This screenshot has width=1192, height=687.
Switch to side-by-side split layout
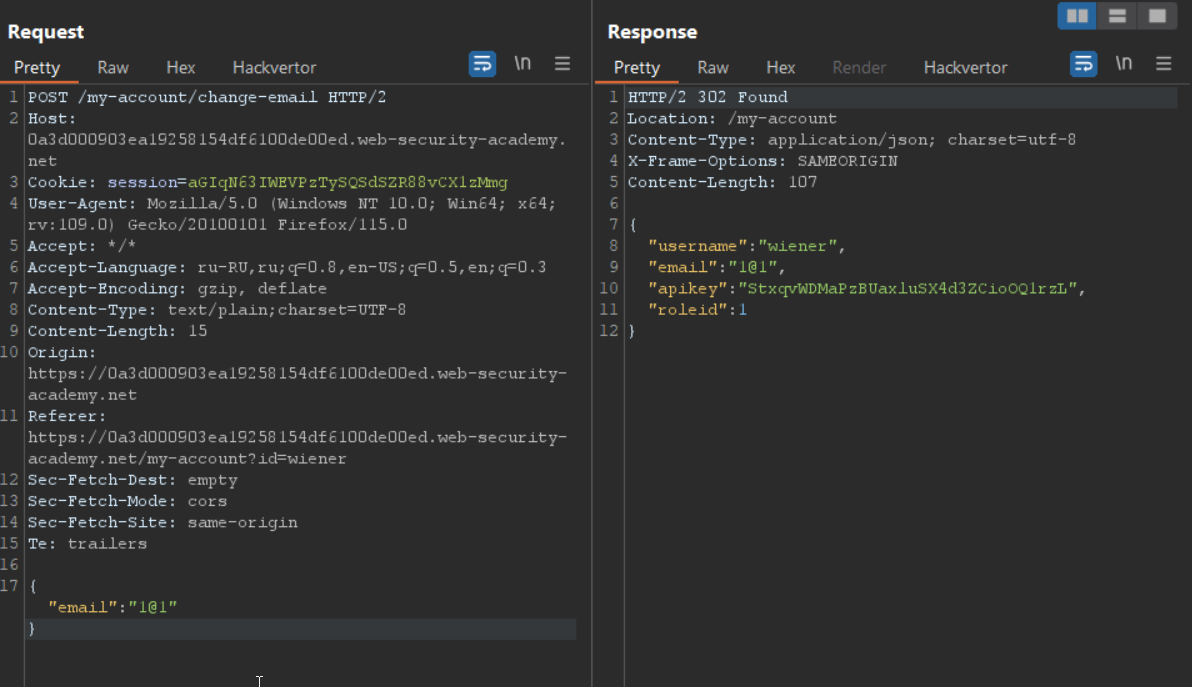[x=1077, y=16]
